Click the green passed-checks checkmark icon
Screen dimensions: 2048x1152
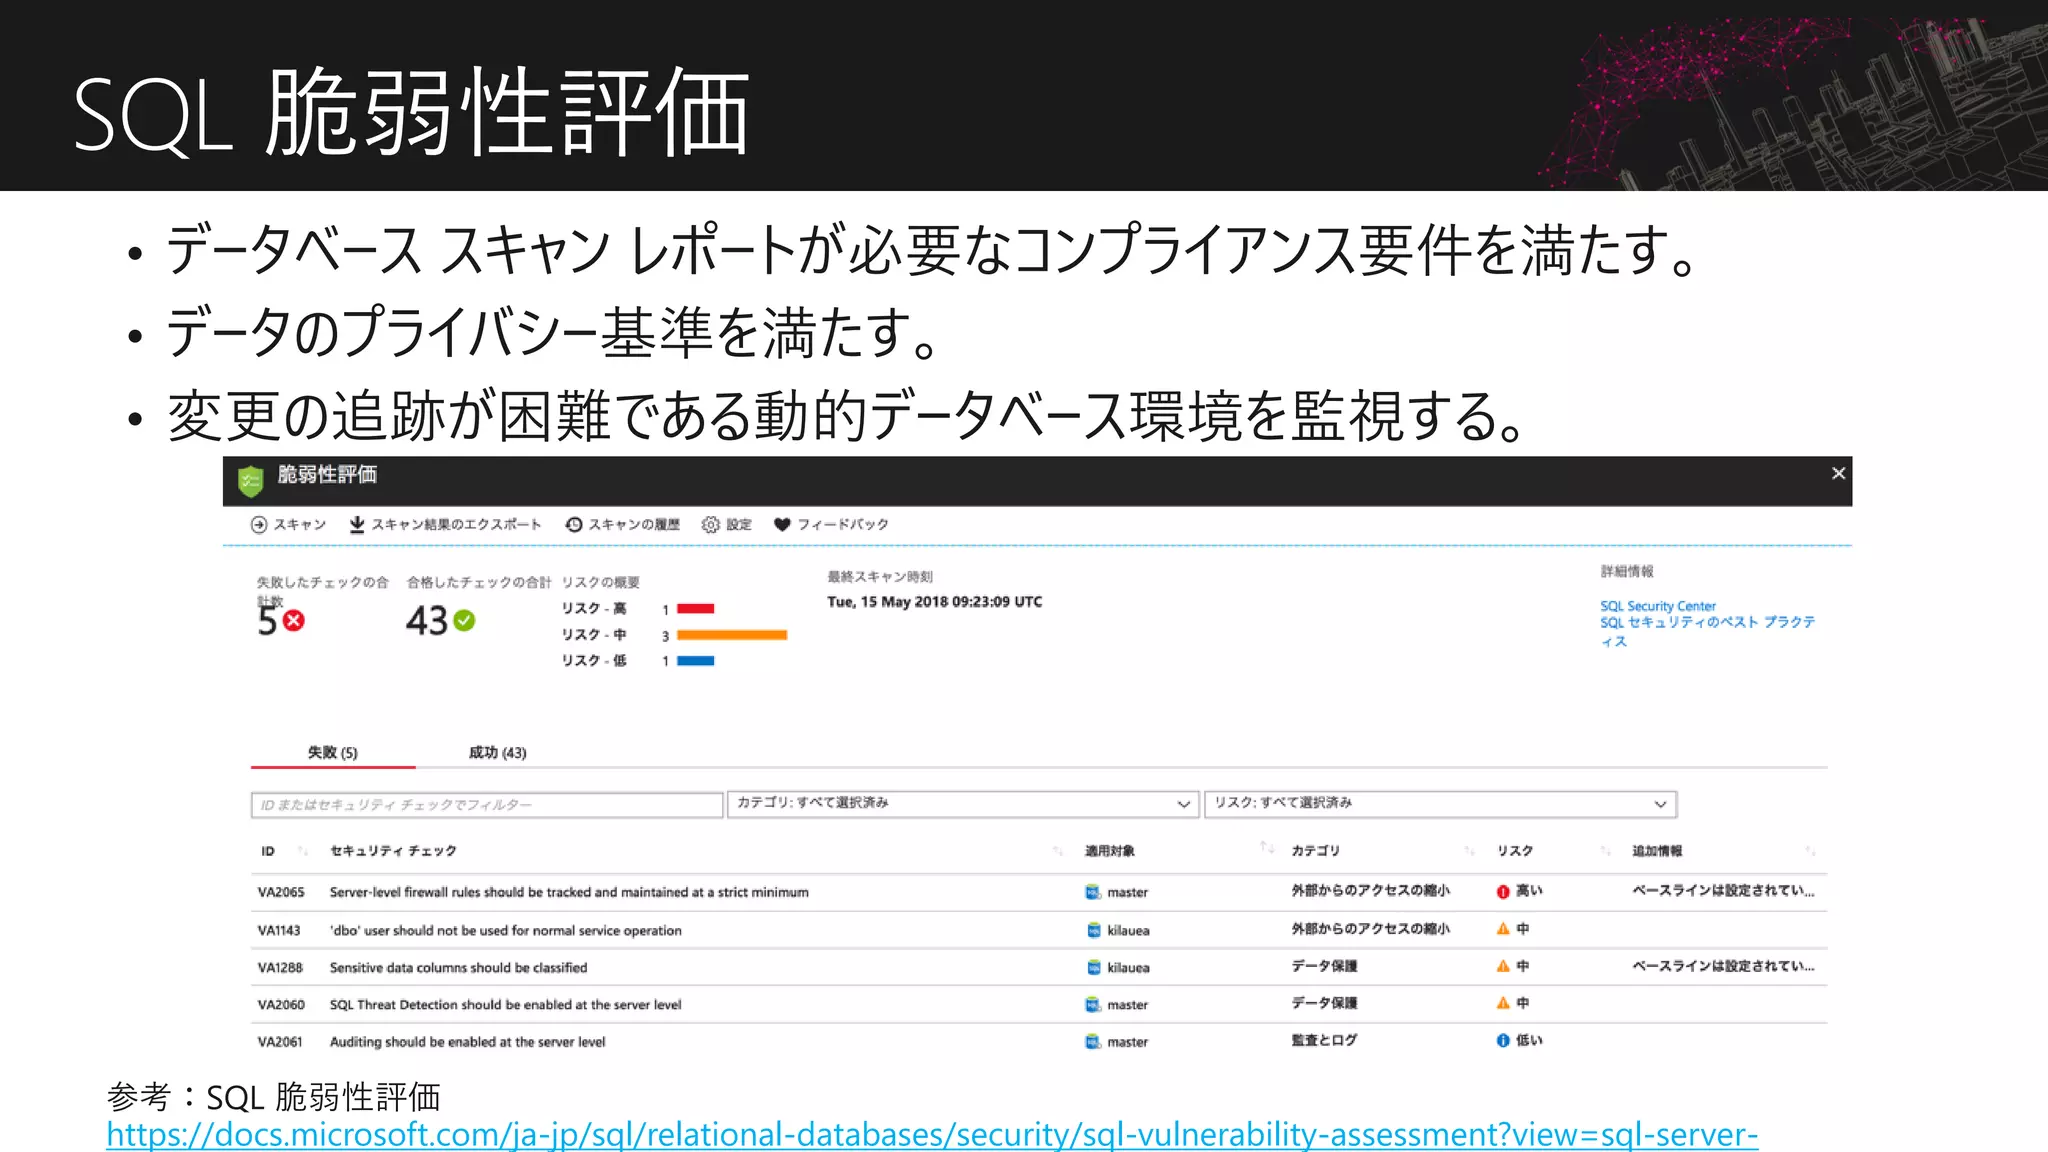pos(464,621)
